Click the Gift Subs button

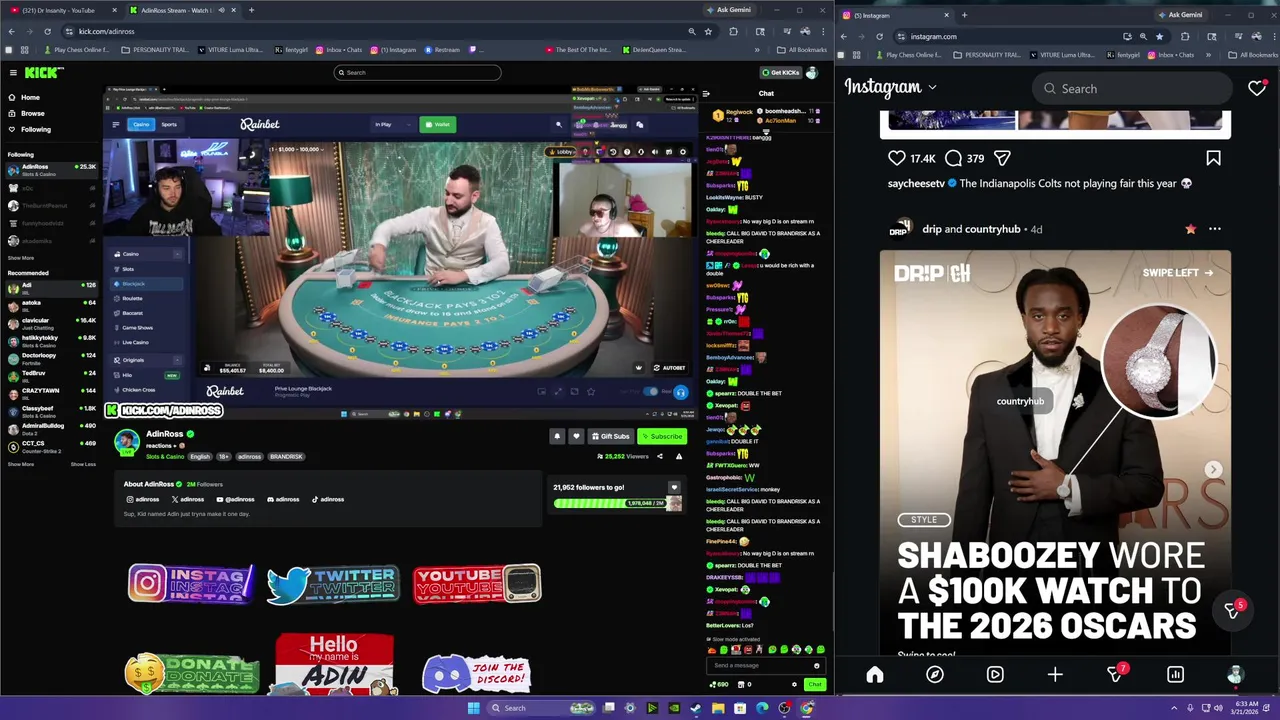coord(611,436)
